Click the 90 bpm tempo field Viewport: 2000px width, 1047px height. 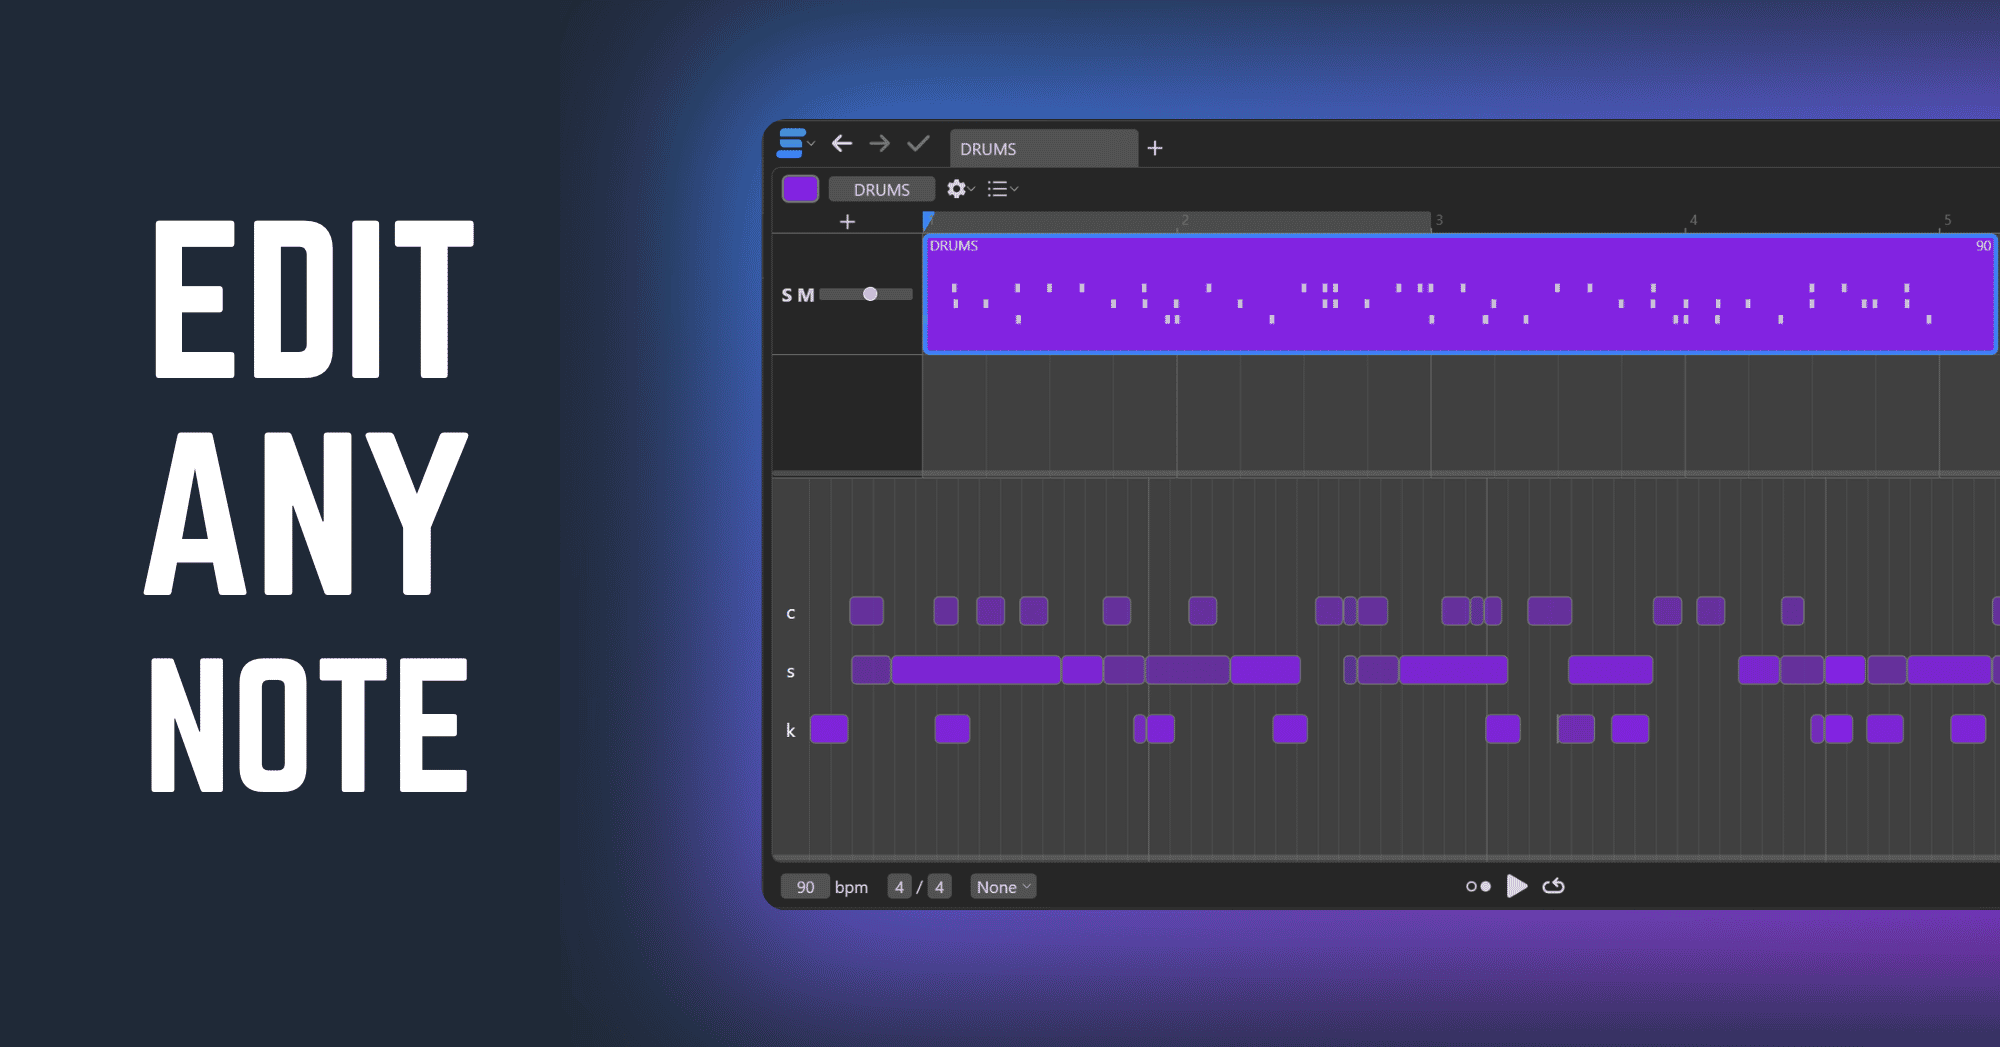[805, 887]
